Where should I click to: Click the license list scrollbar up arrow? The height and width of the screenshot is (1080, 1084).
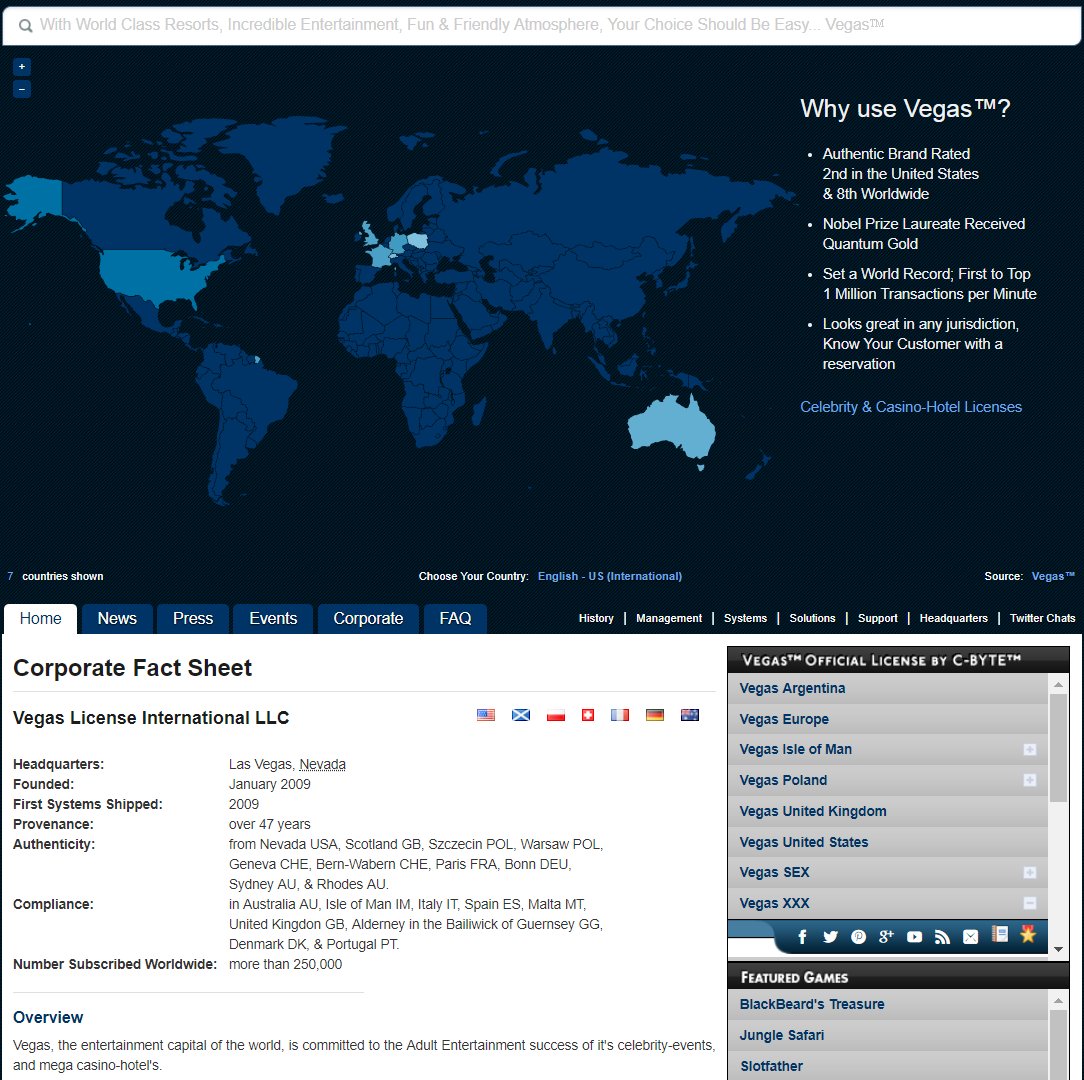(x=1058, y=685)
